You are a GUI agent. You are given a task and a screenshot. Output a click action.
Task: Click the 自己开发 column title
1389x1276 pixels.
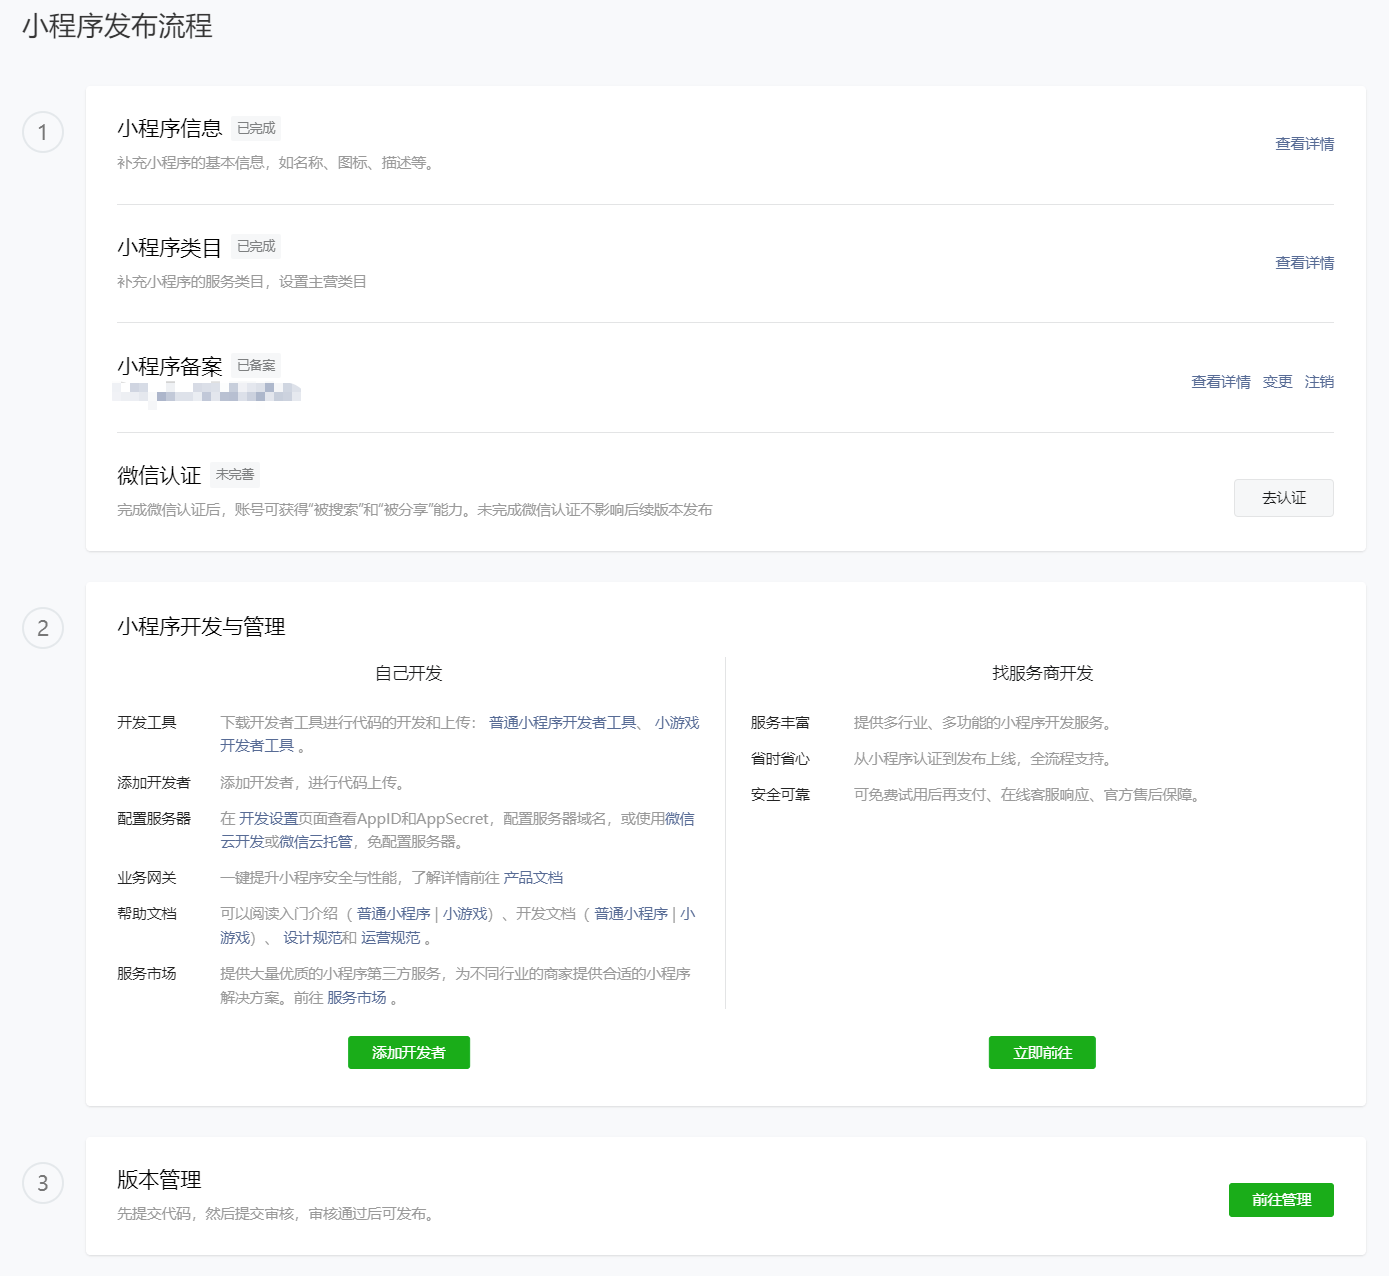pyautogui.click(x=408, y=673)
